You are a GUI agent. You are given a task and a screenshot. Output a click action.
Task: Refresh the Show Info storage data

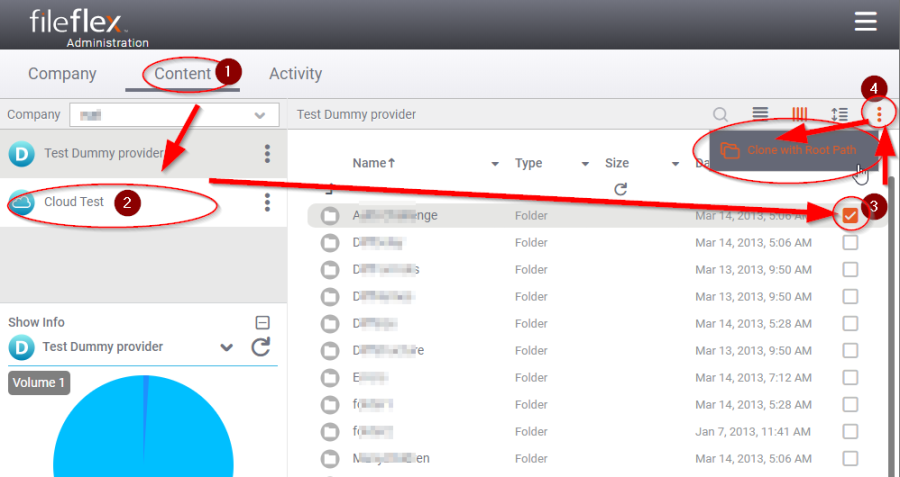pyautogui.click(x=261, y=347)
